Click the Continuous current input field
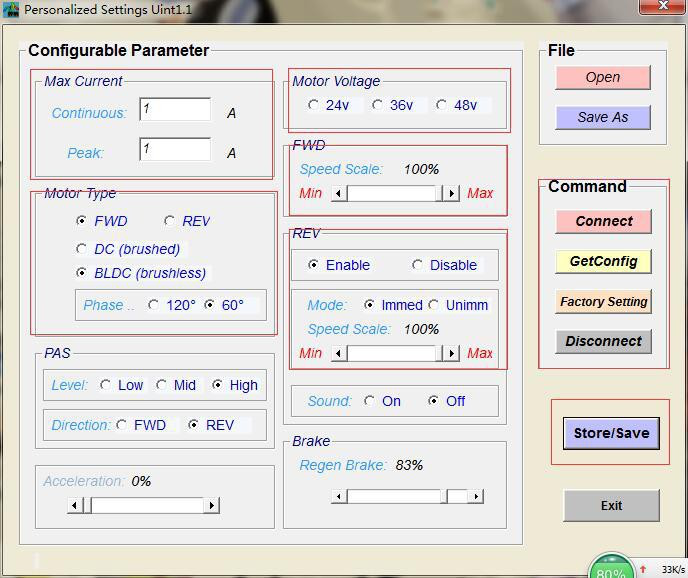Image resolution: width=688 pixels, height=578 pixels. [x=175, y=110]
